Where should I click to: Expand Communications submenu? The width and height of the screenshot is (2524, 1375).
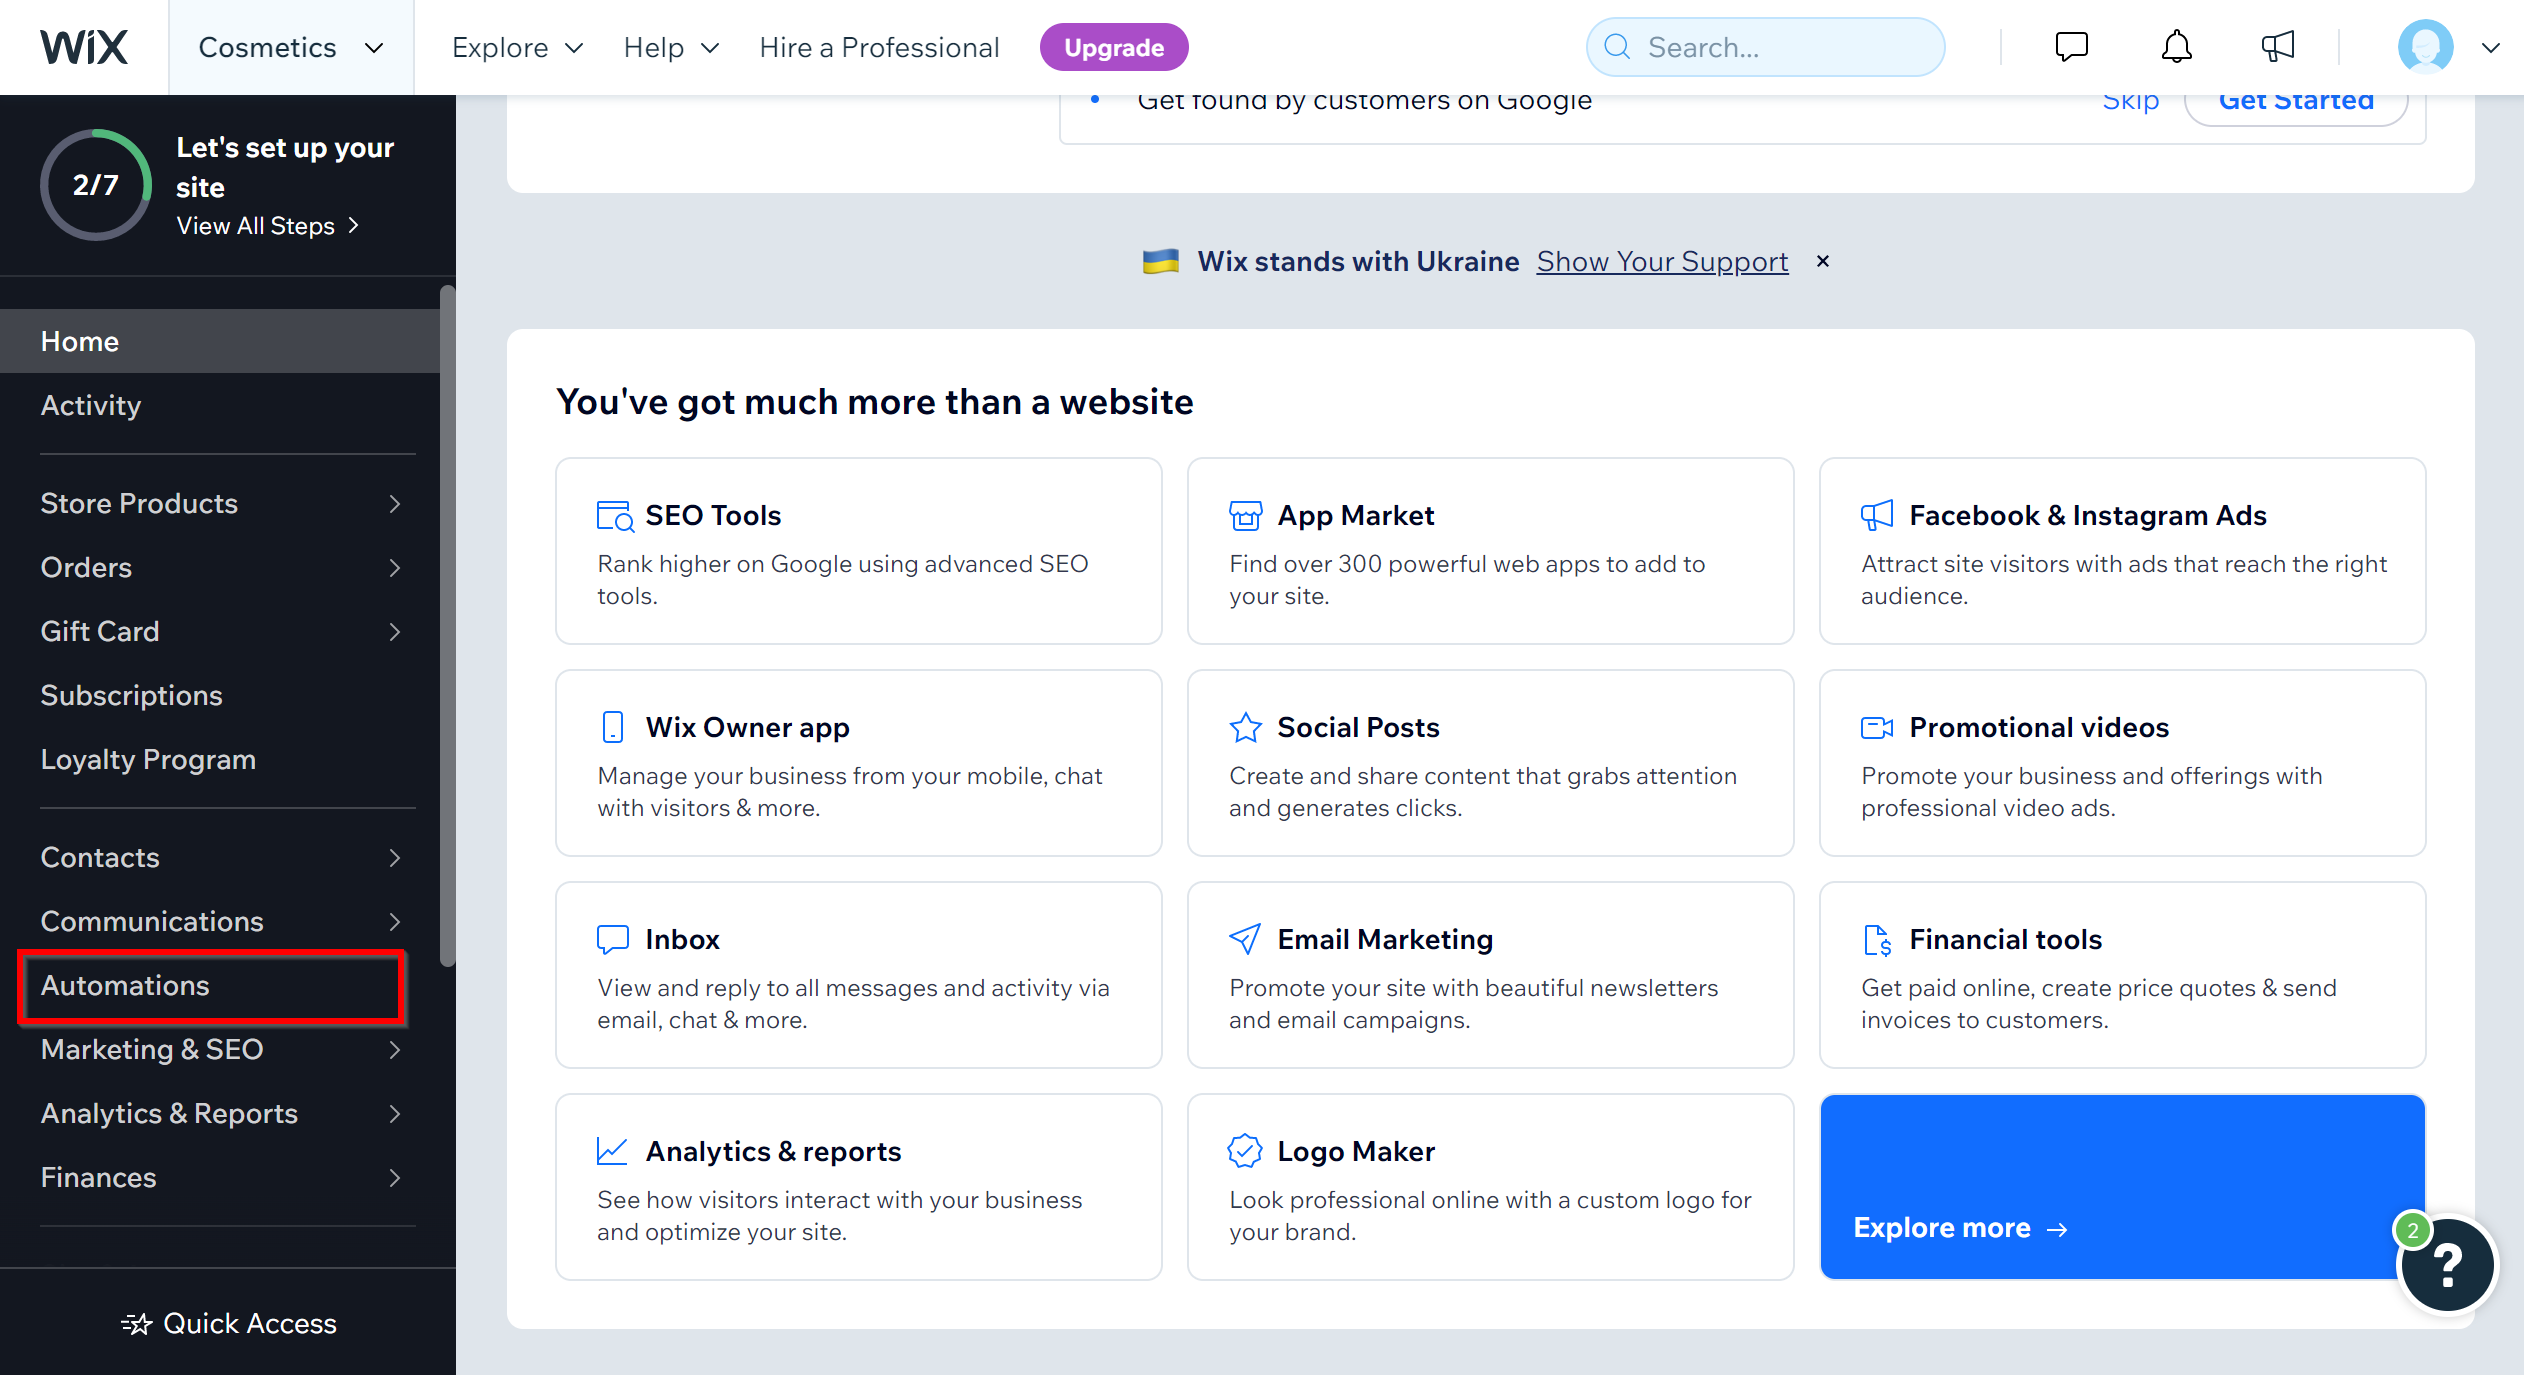(395, 922)
